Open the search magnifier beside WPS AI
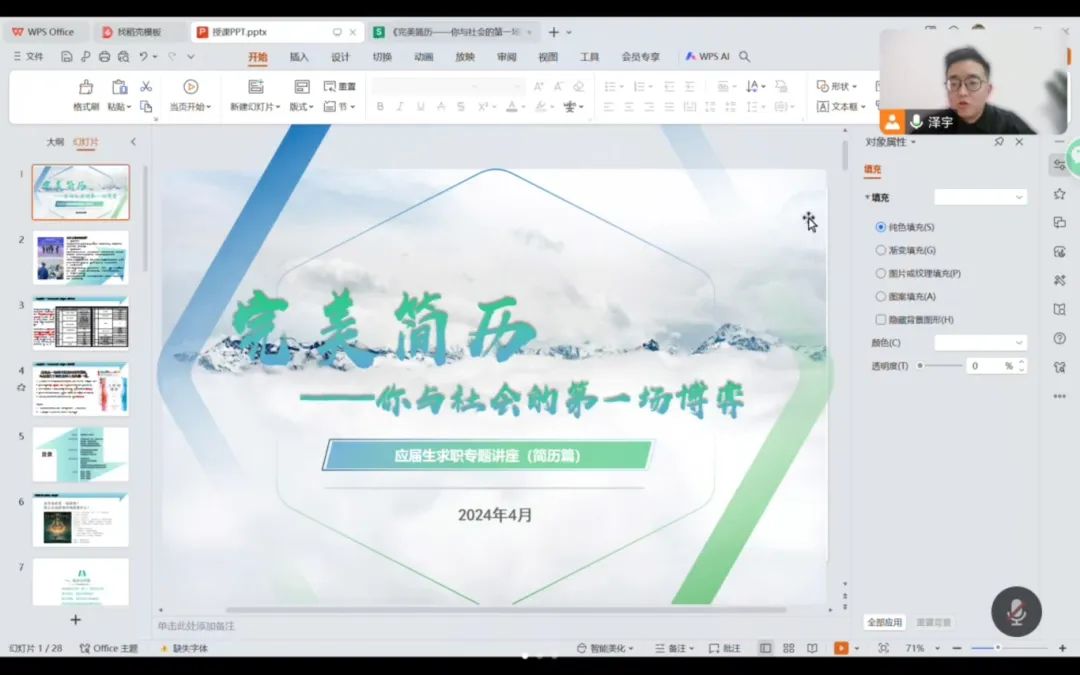Screen dimensions: 1080x675 [744, 57]
